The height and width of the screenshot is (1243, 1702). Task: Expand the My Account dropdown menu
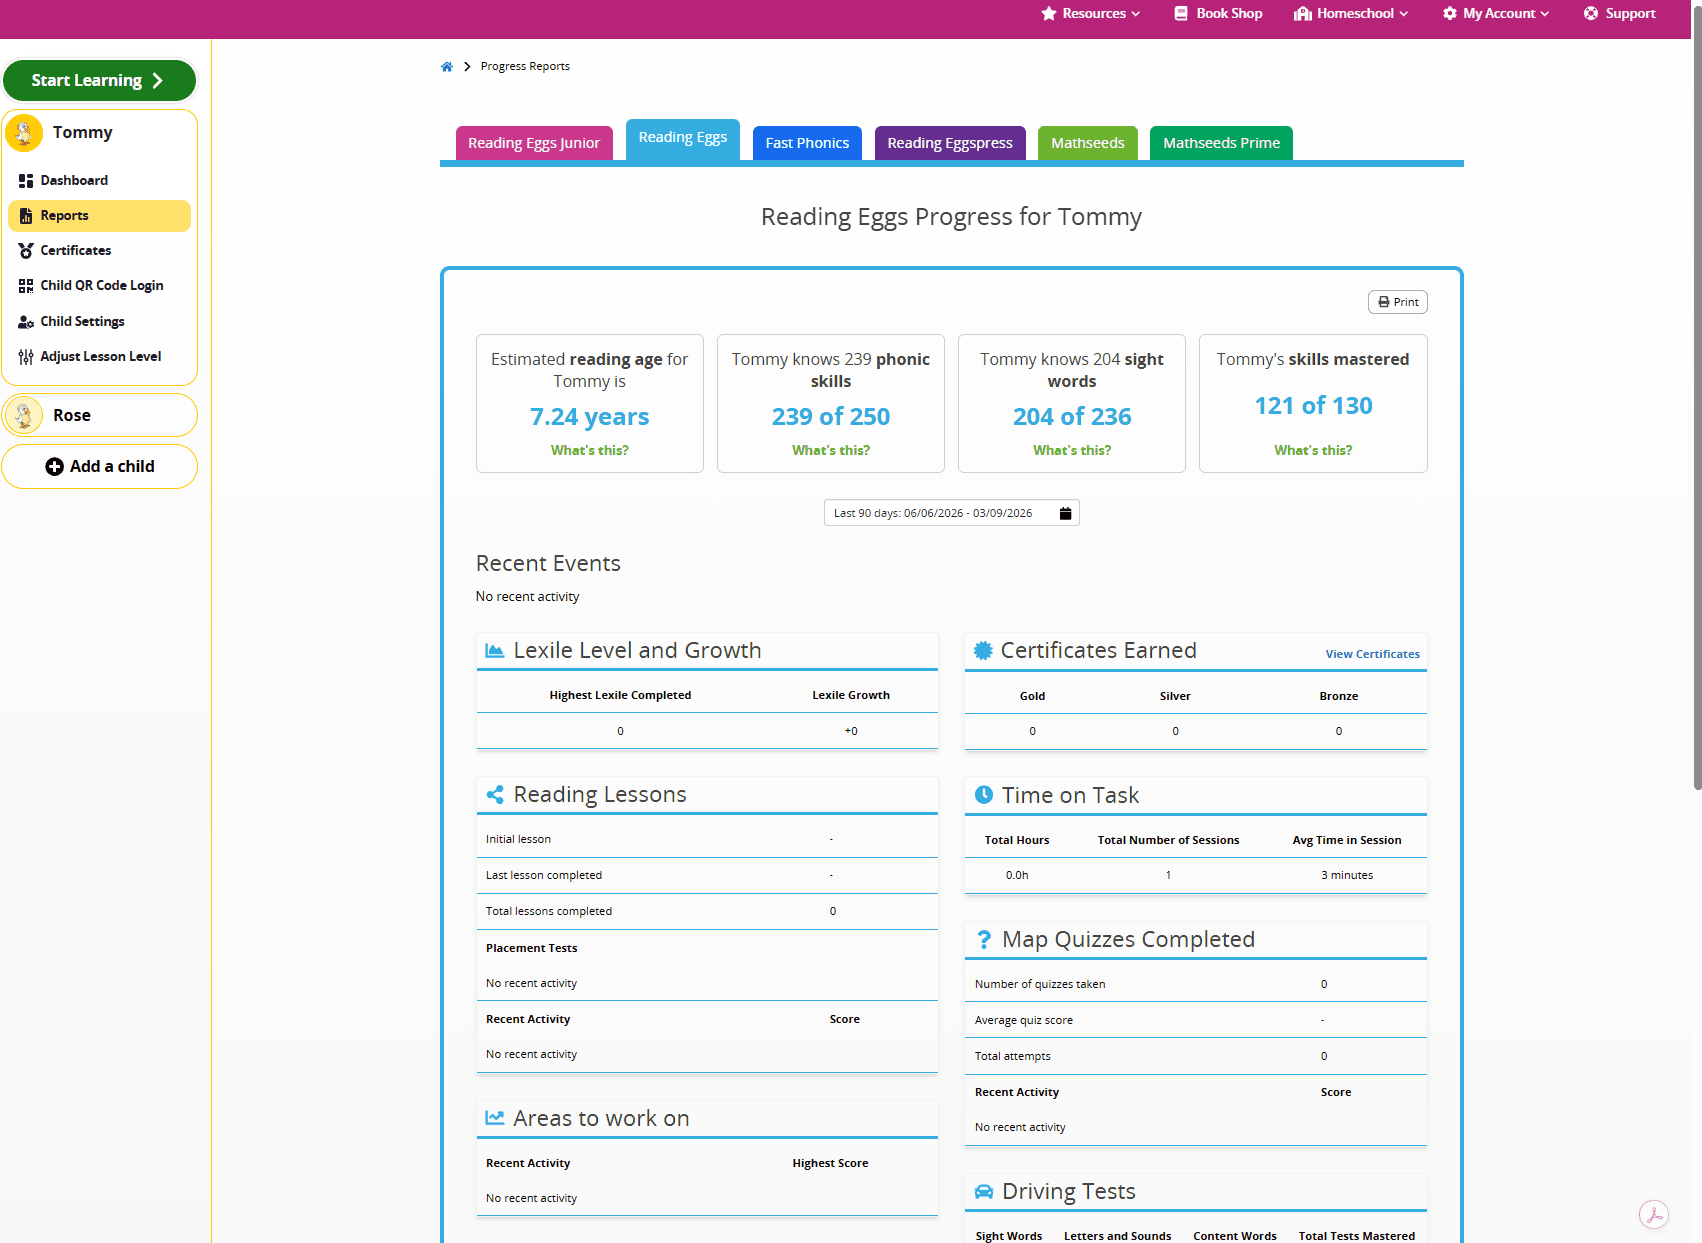[x=1496, y=14]
